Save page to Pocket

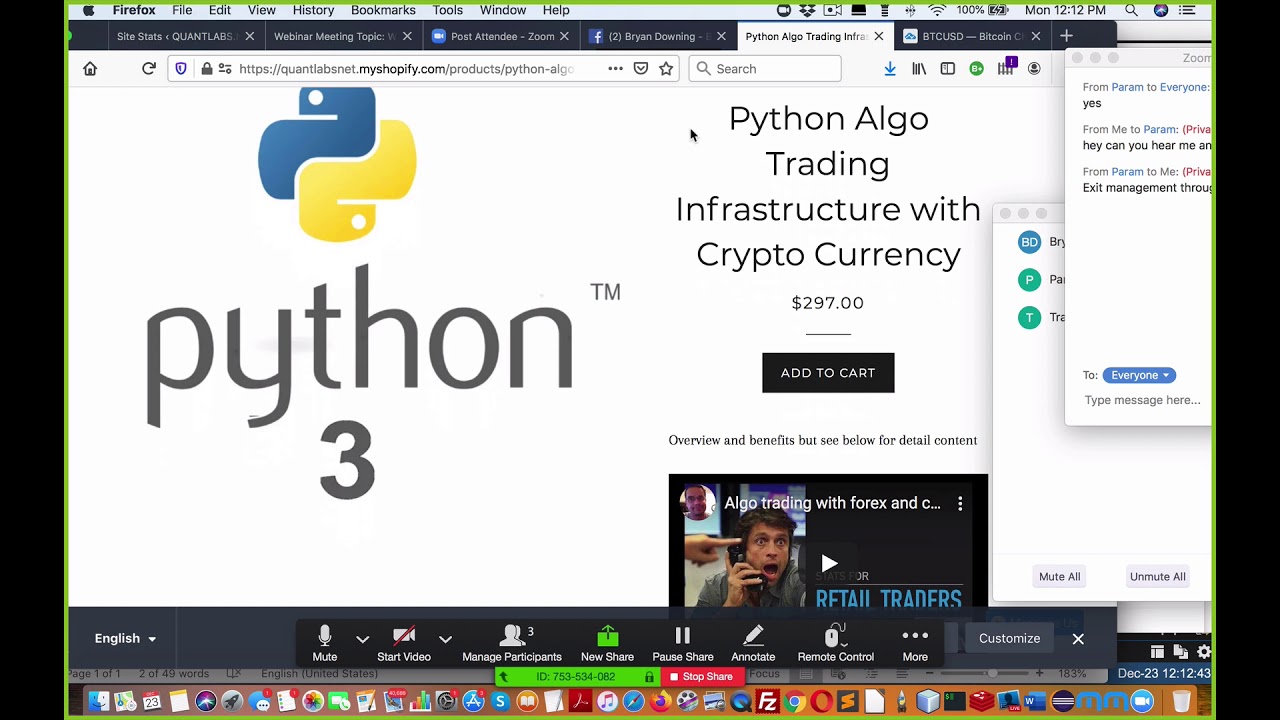click(641, 69)
